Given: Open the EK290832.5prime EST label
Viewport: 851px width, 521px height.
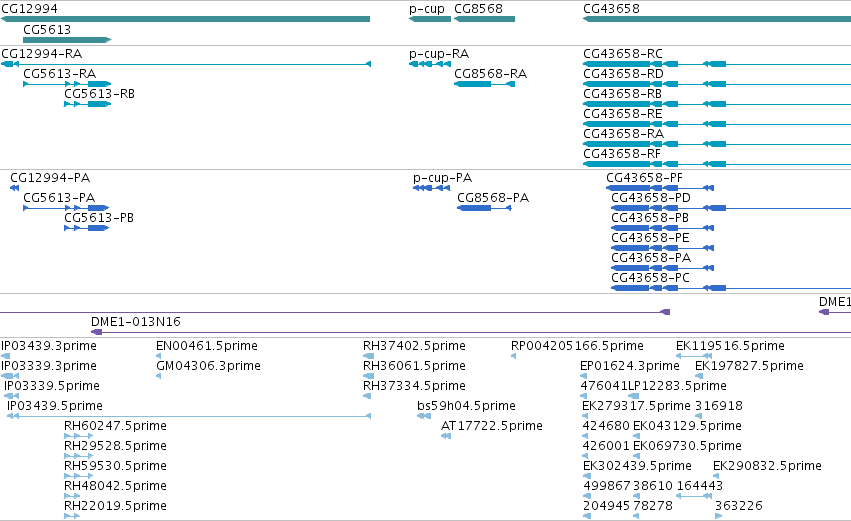Looking at the screenshot, I should point(767,467).
